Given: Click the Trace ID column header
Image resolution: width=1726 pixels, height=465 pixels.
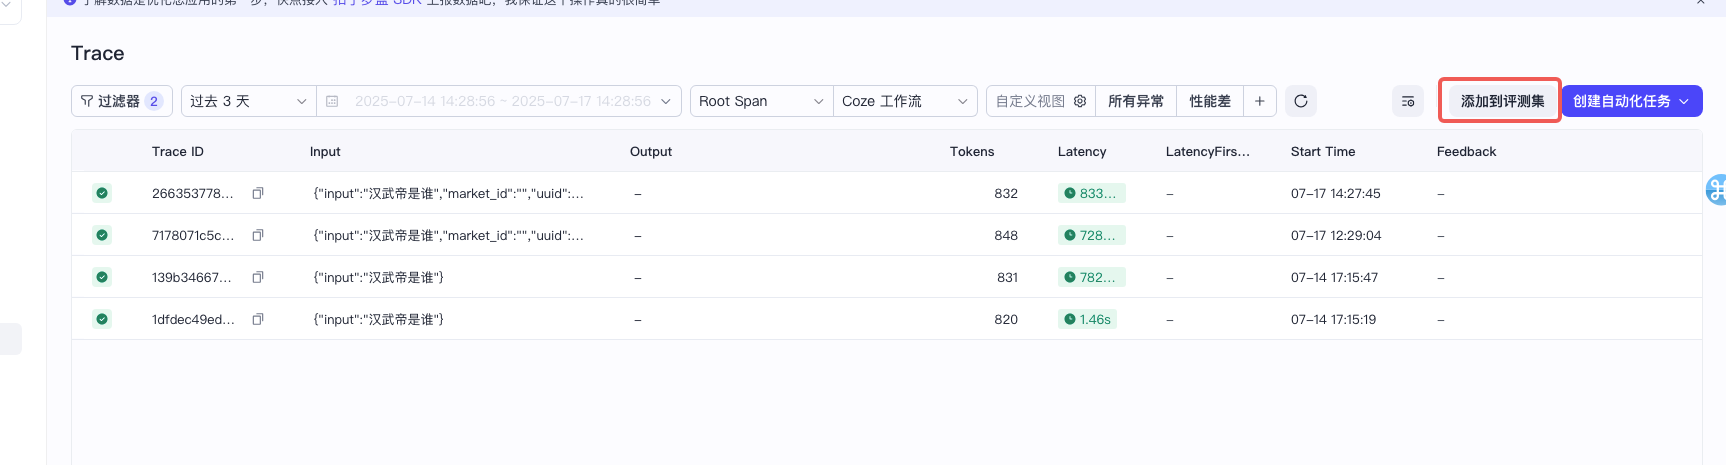Looking at the screenshot, I should tap(178, 151).
